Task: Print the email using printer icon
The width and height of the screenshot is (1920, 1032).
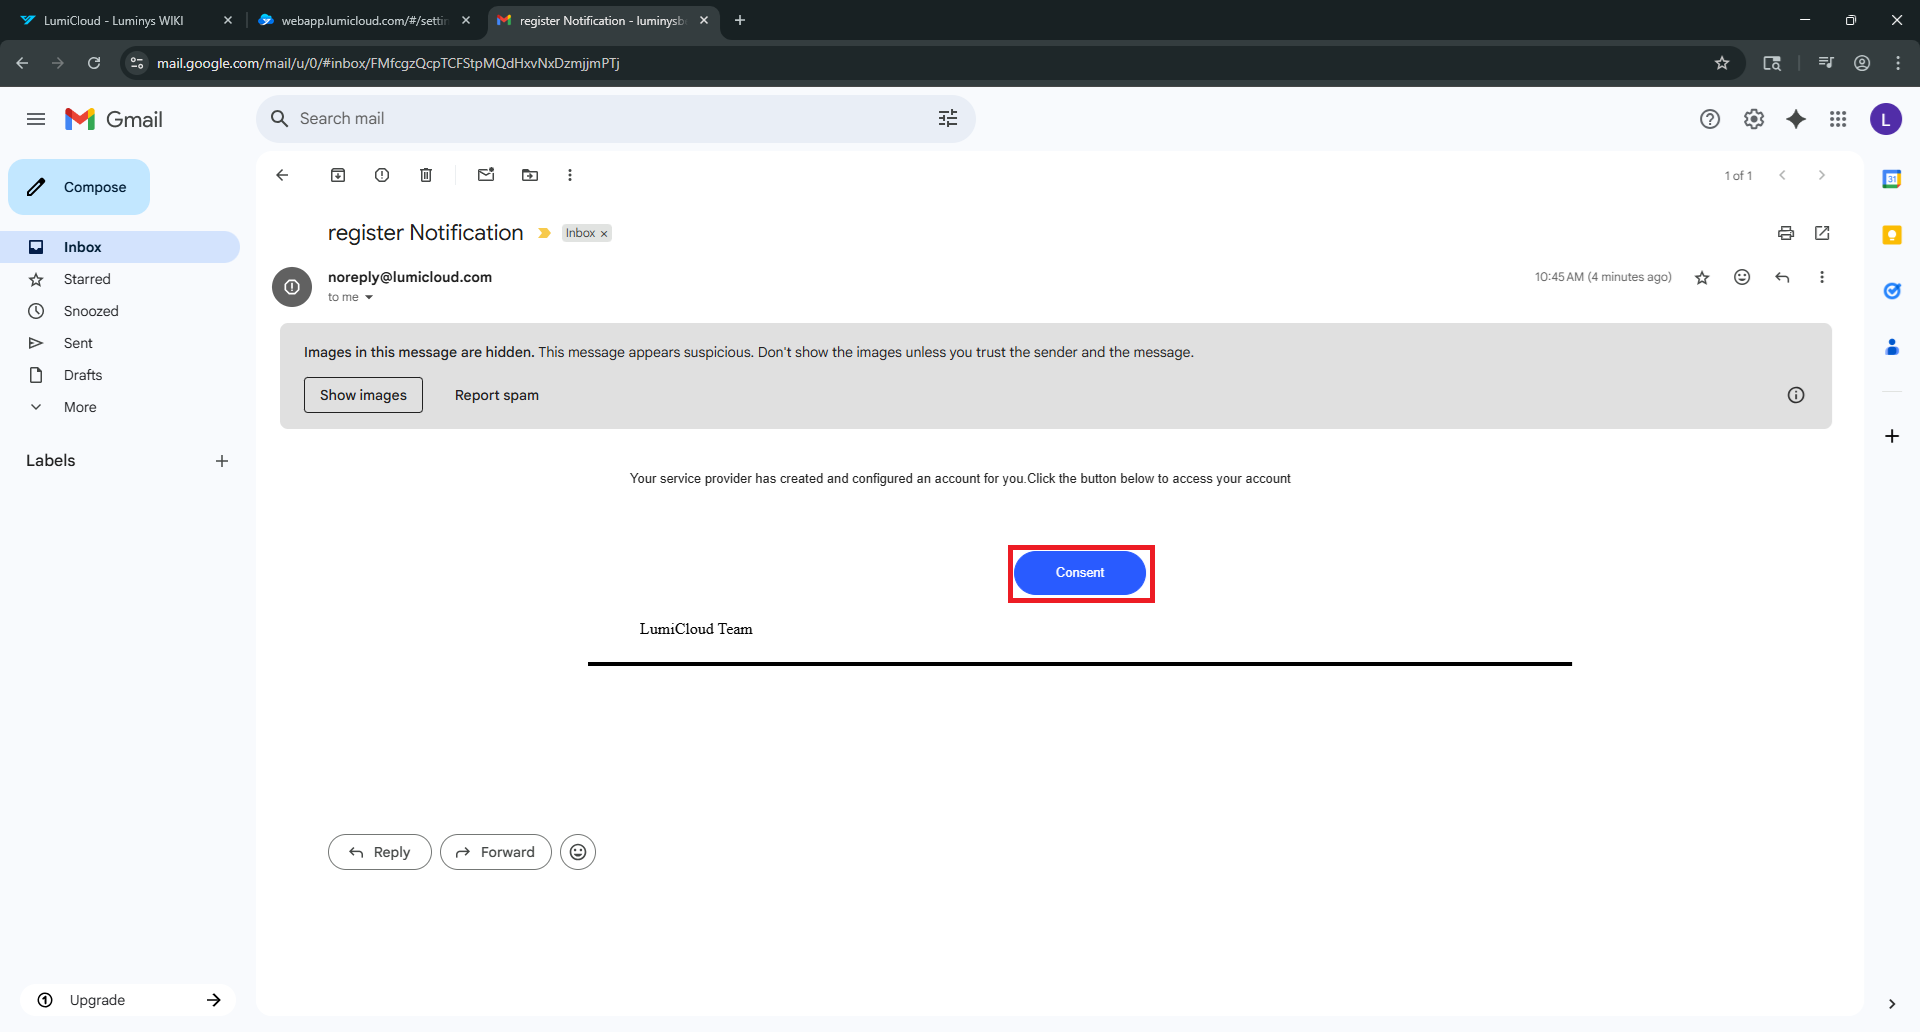Action: 1786,233
